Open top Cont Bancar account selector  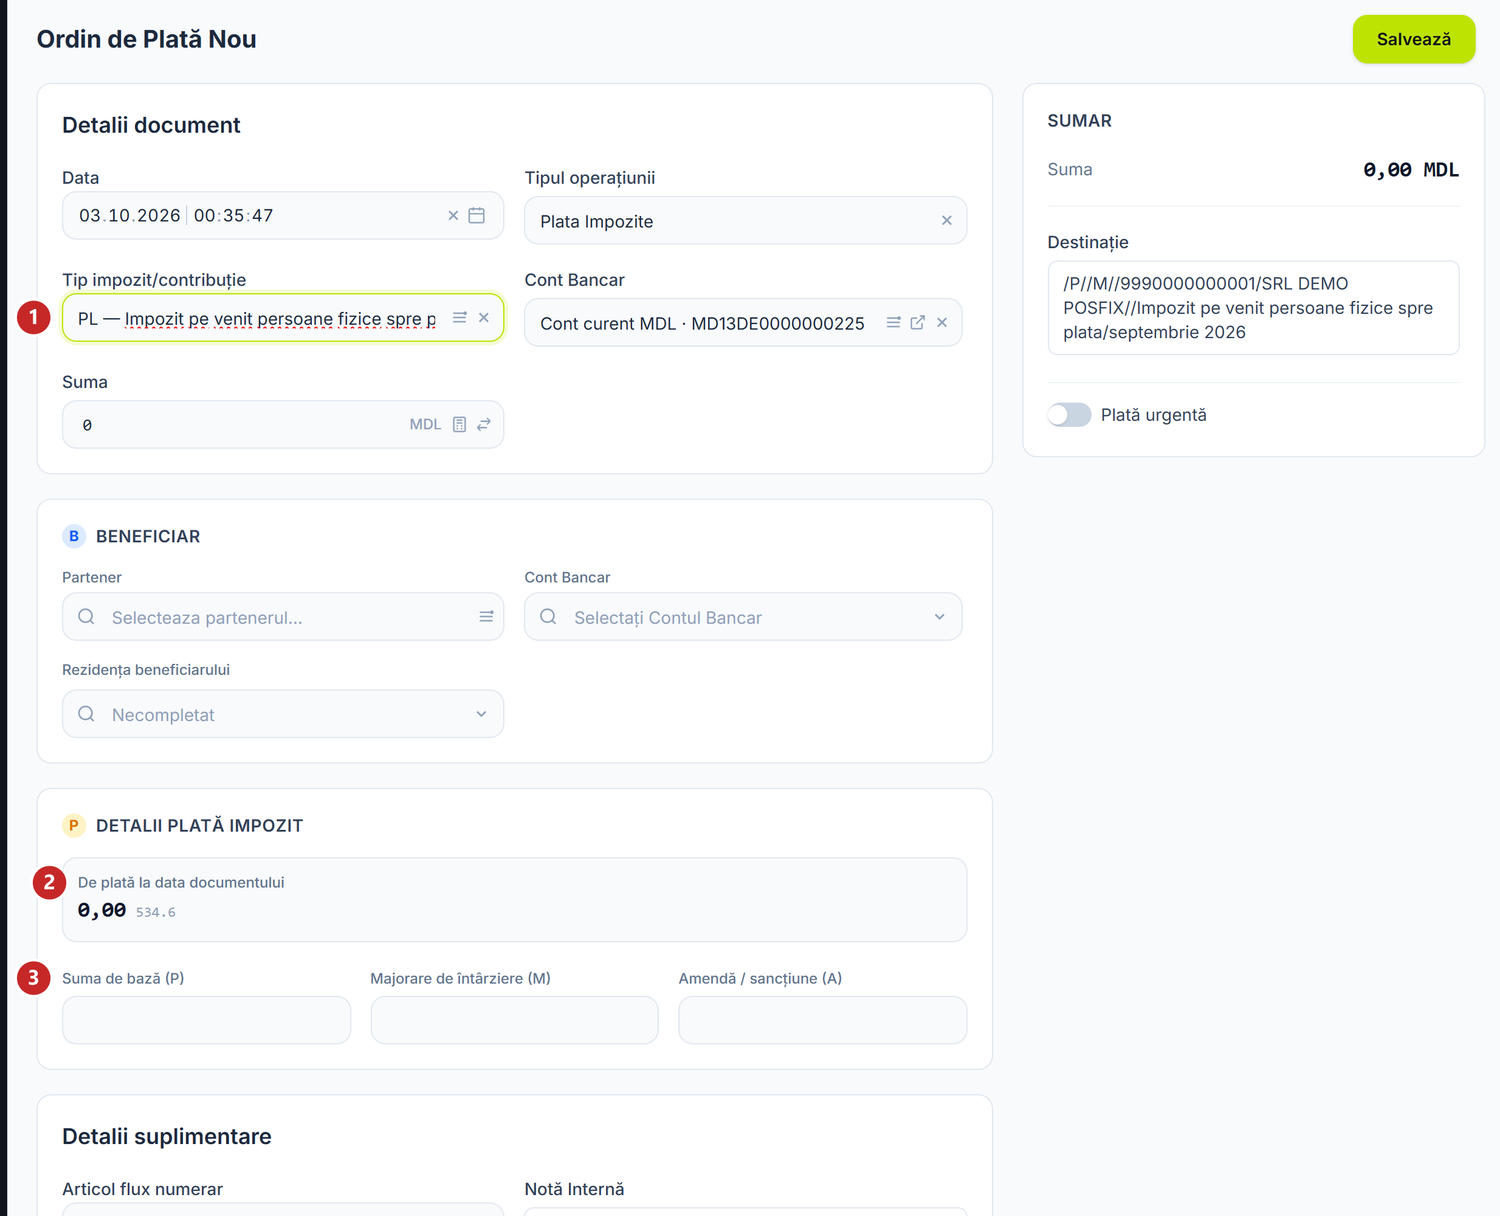pos(743,322)
